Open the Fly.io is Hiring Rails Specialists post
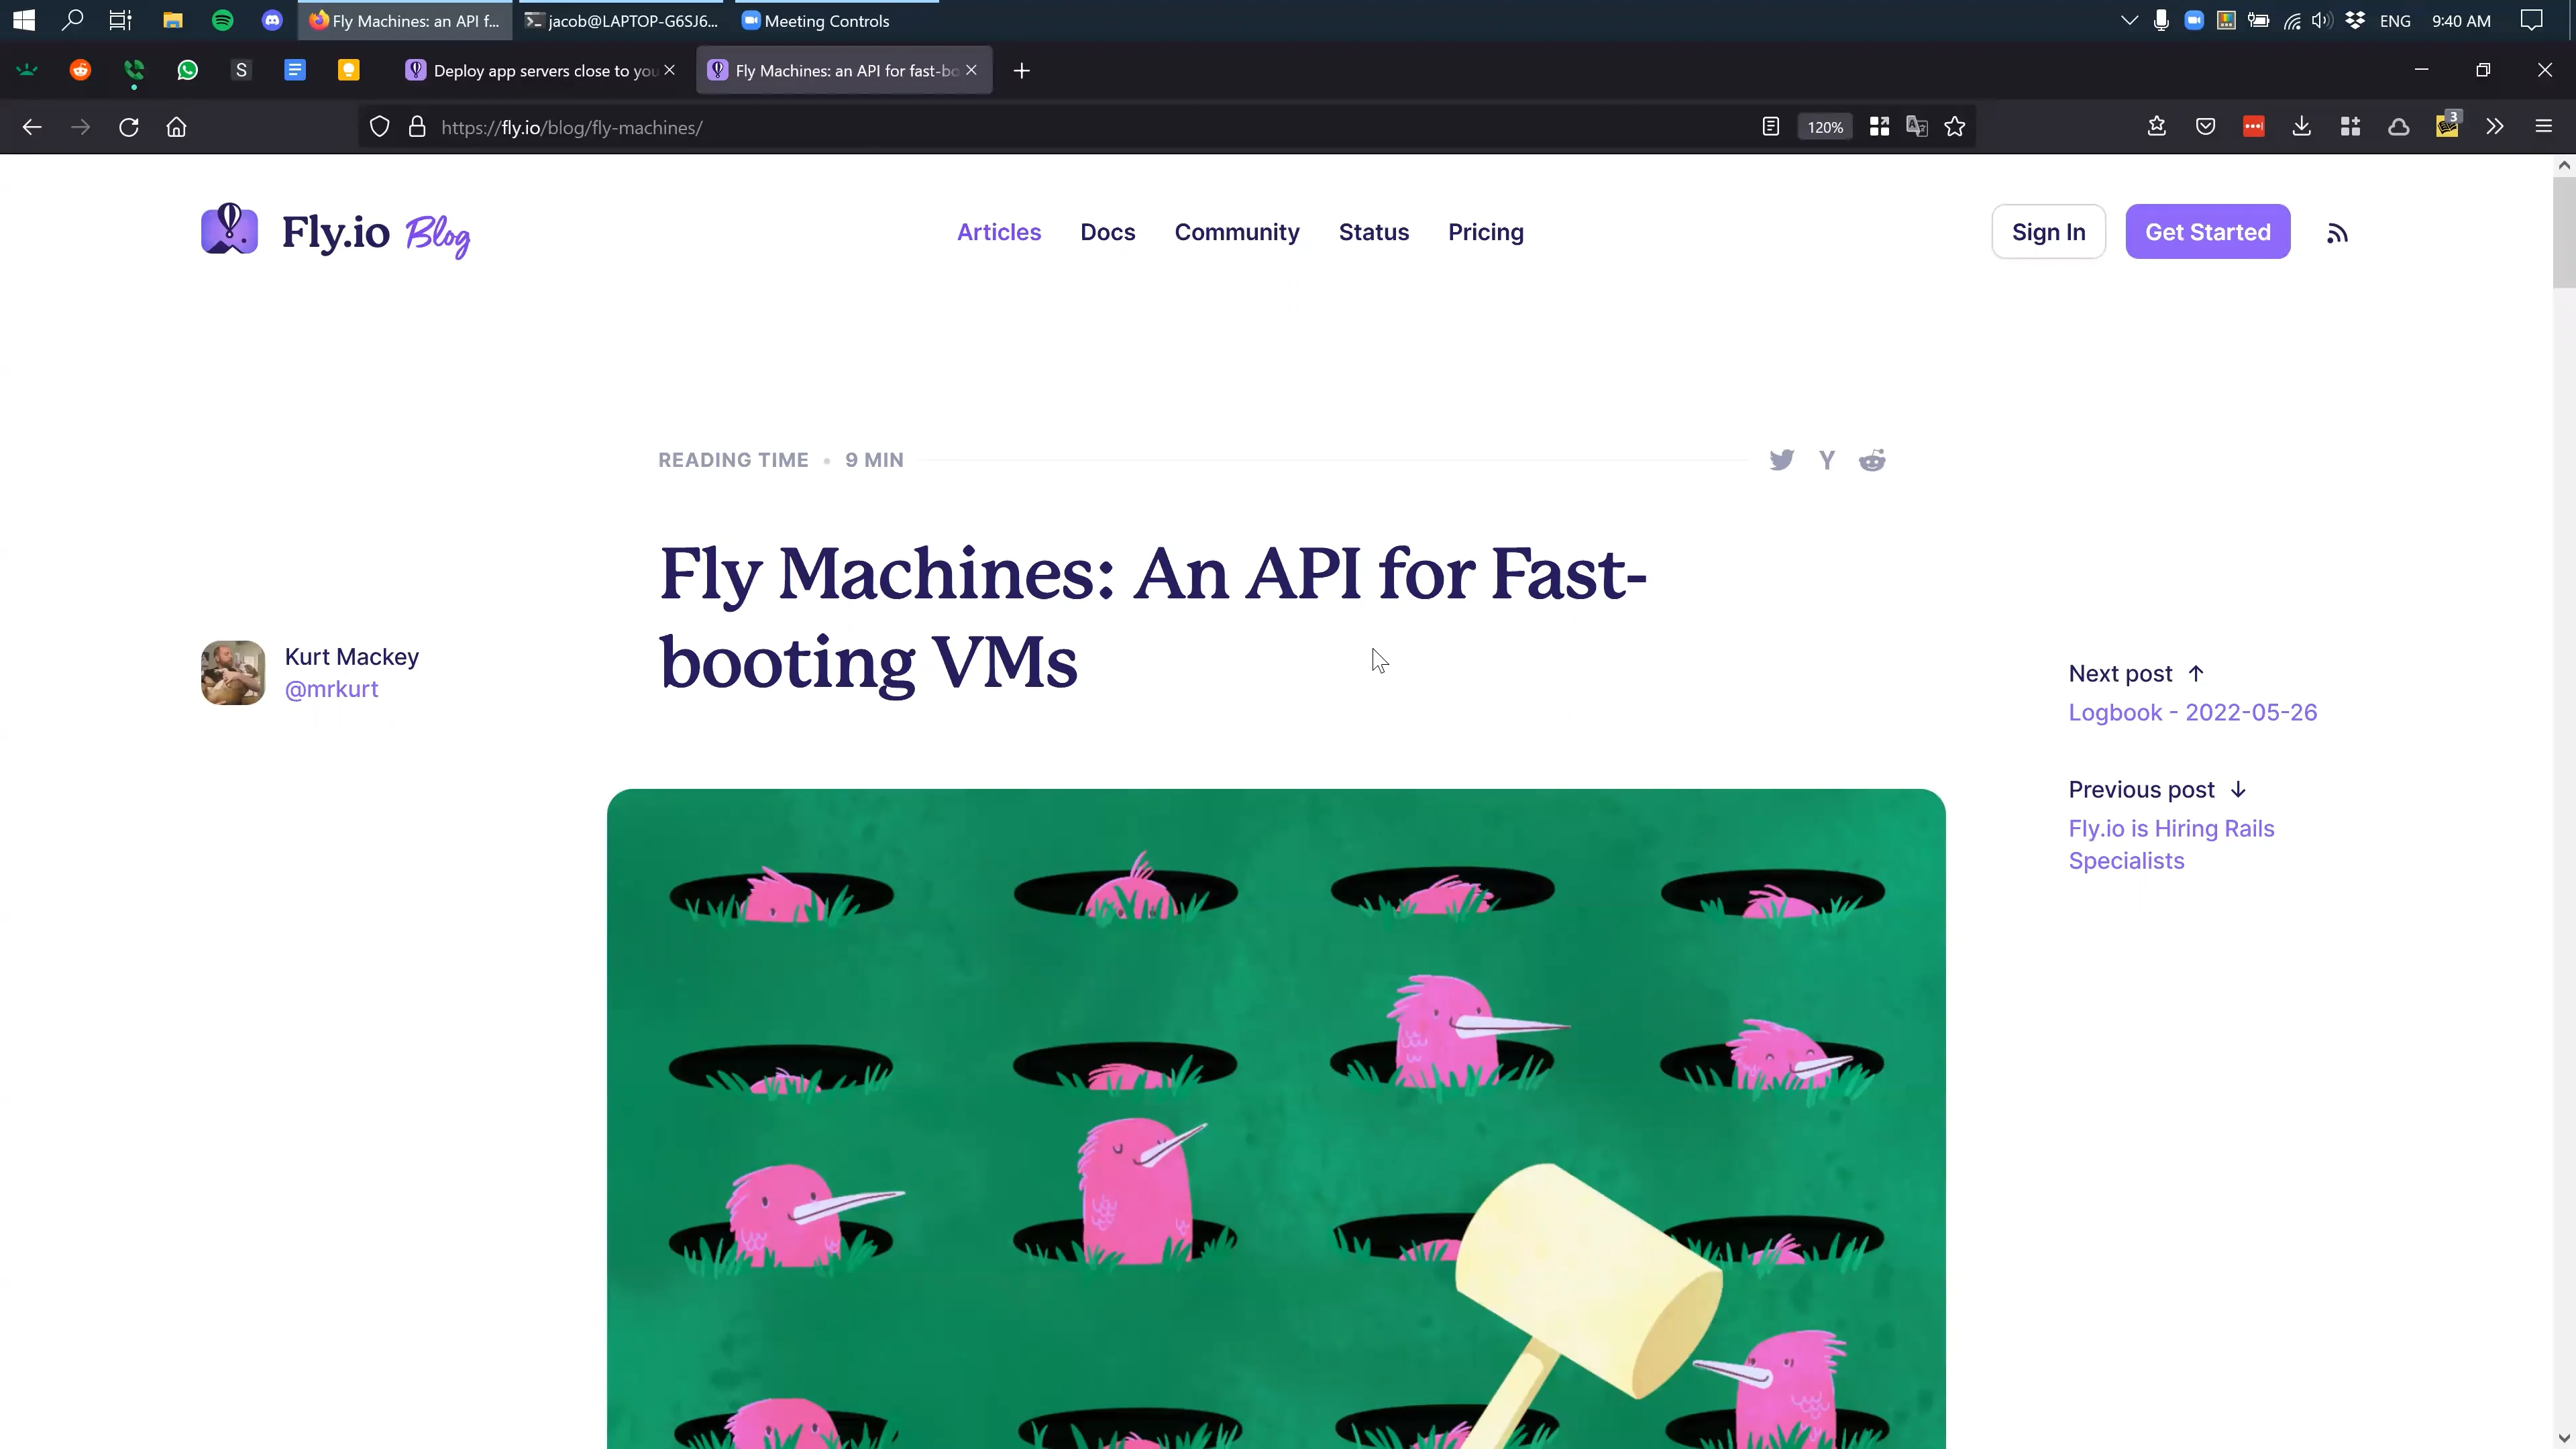 pyautogui.click(x=2171, y=844)
